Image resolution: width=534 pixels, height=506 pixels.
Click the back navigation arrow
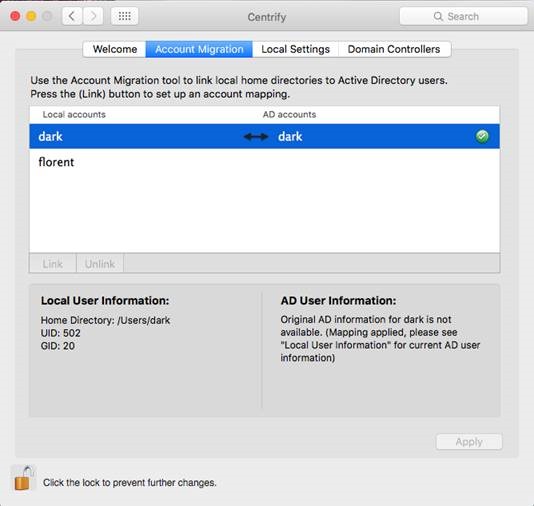point(72,16)
